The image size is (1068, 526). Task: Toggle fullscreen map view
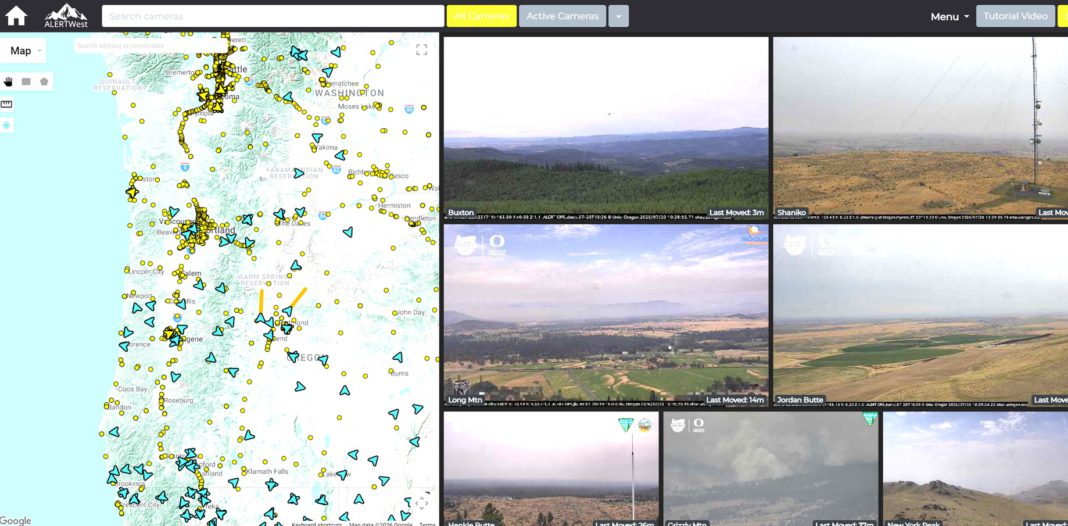pyautogui.click(x=422, y=49)
